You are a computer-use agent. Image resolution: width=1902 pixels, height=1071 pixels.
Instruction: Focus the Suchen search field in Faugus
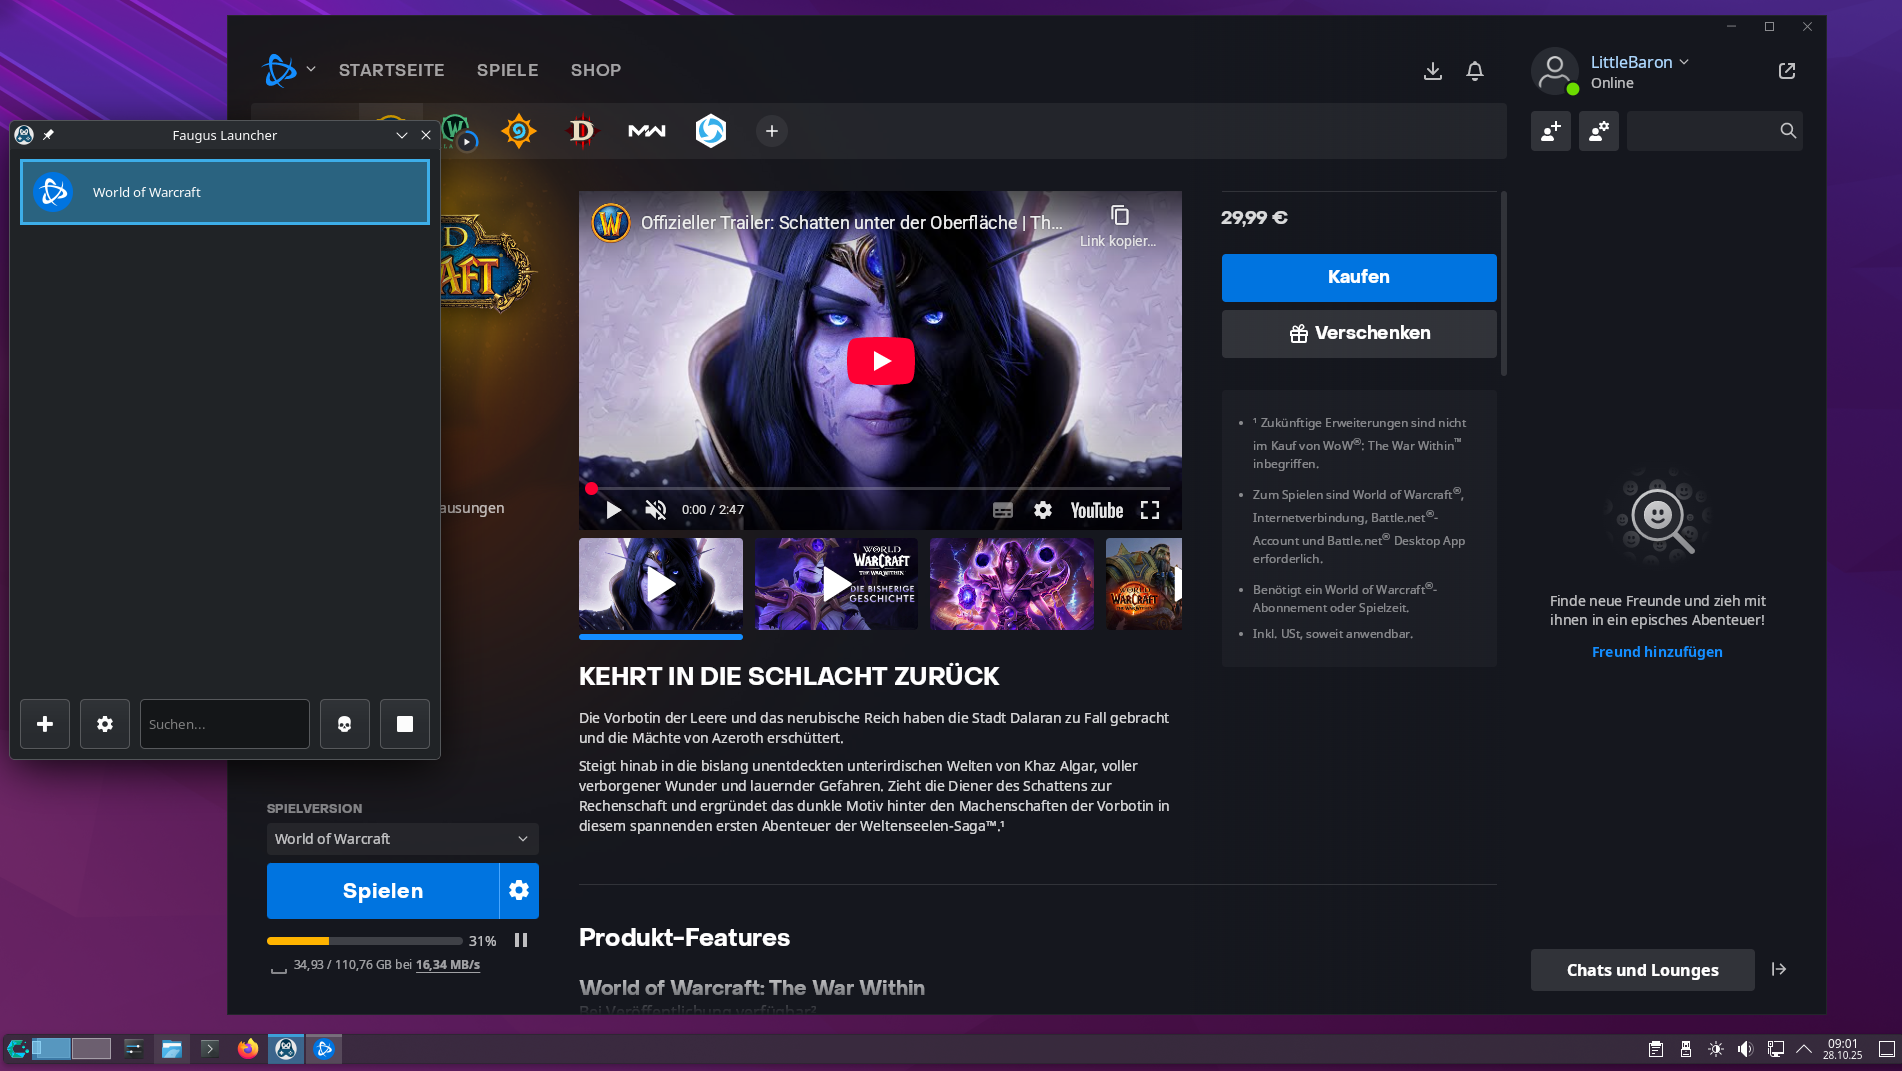pos(224,724)
